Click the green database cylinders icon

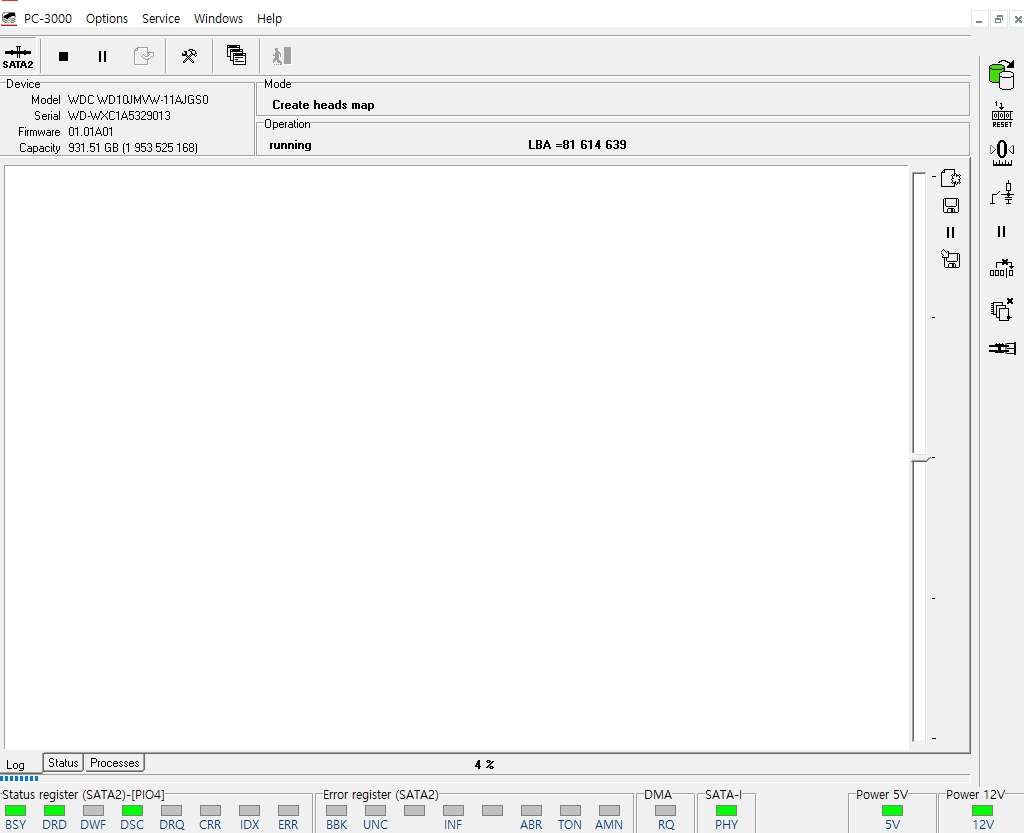(x=1001, y=75)
